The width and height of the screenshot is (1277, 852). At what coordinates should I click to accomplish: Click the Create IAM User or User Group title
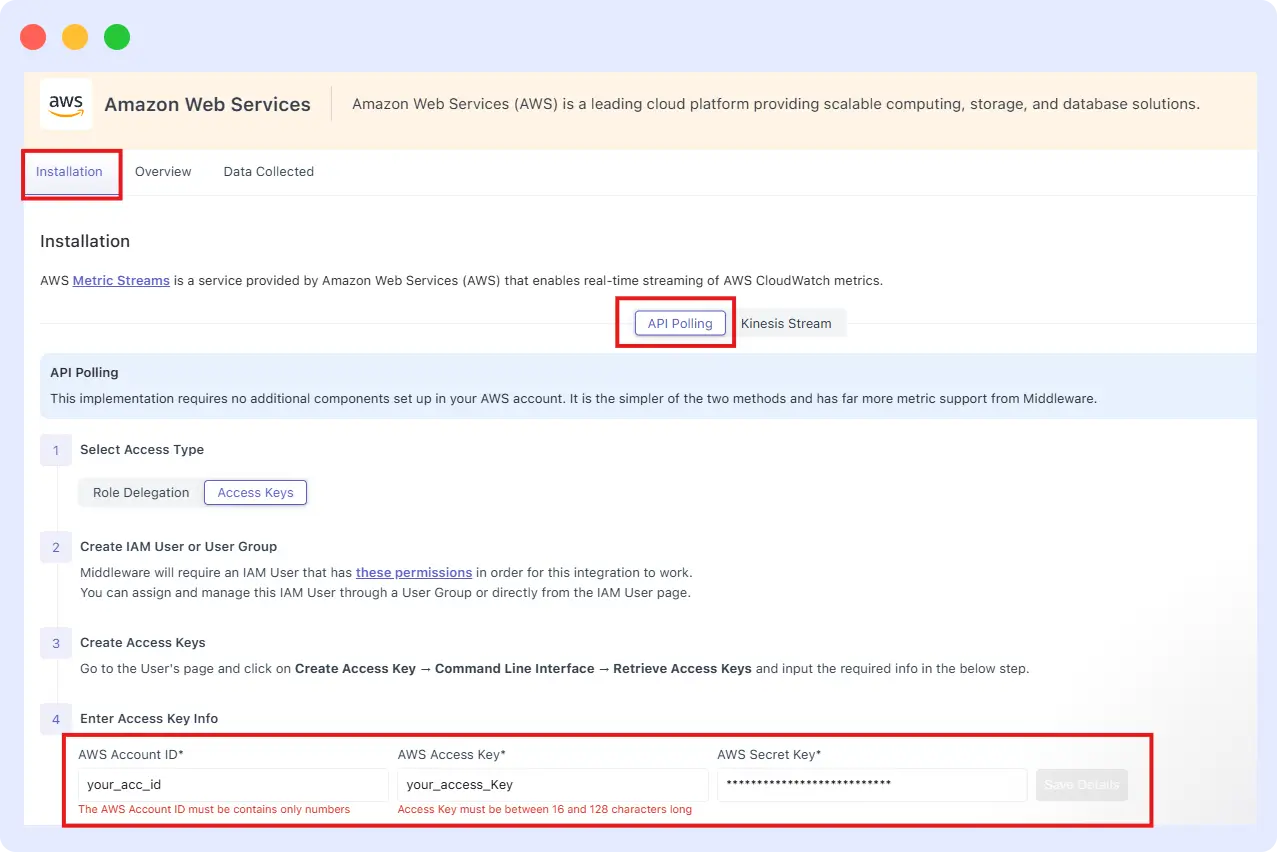(179, 547)
